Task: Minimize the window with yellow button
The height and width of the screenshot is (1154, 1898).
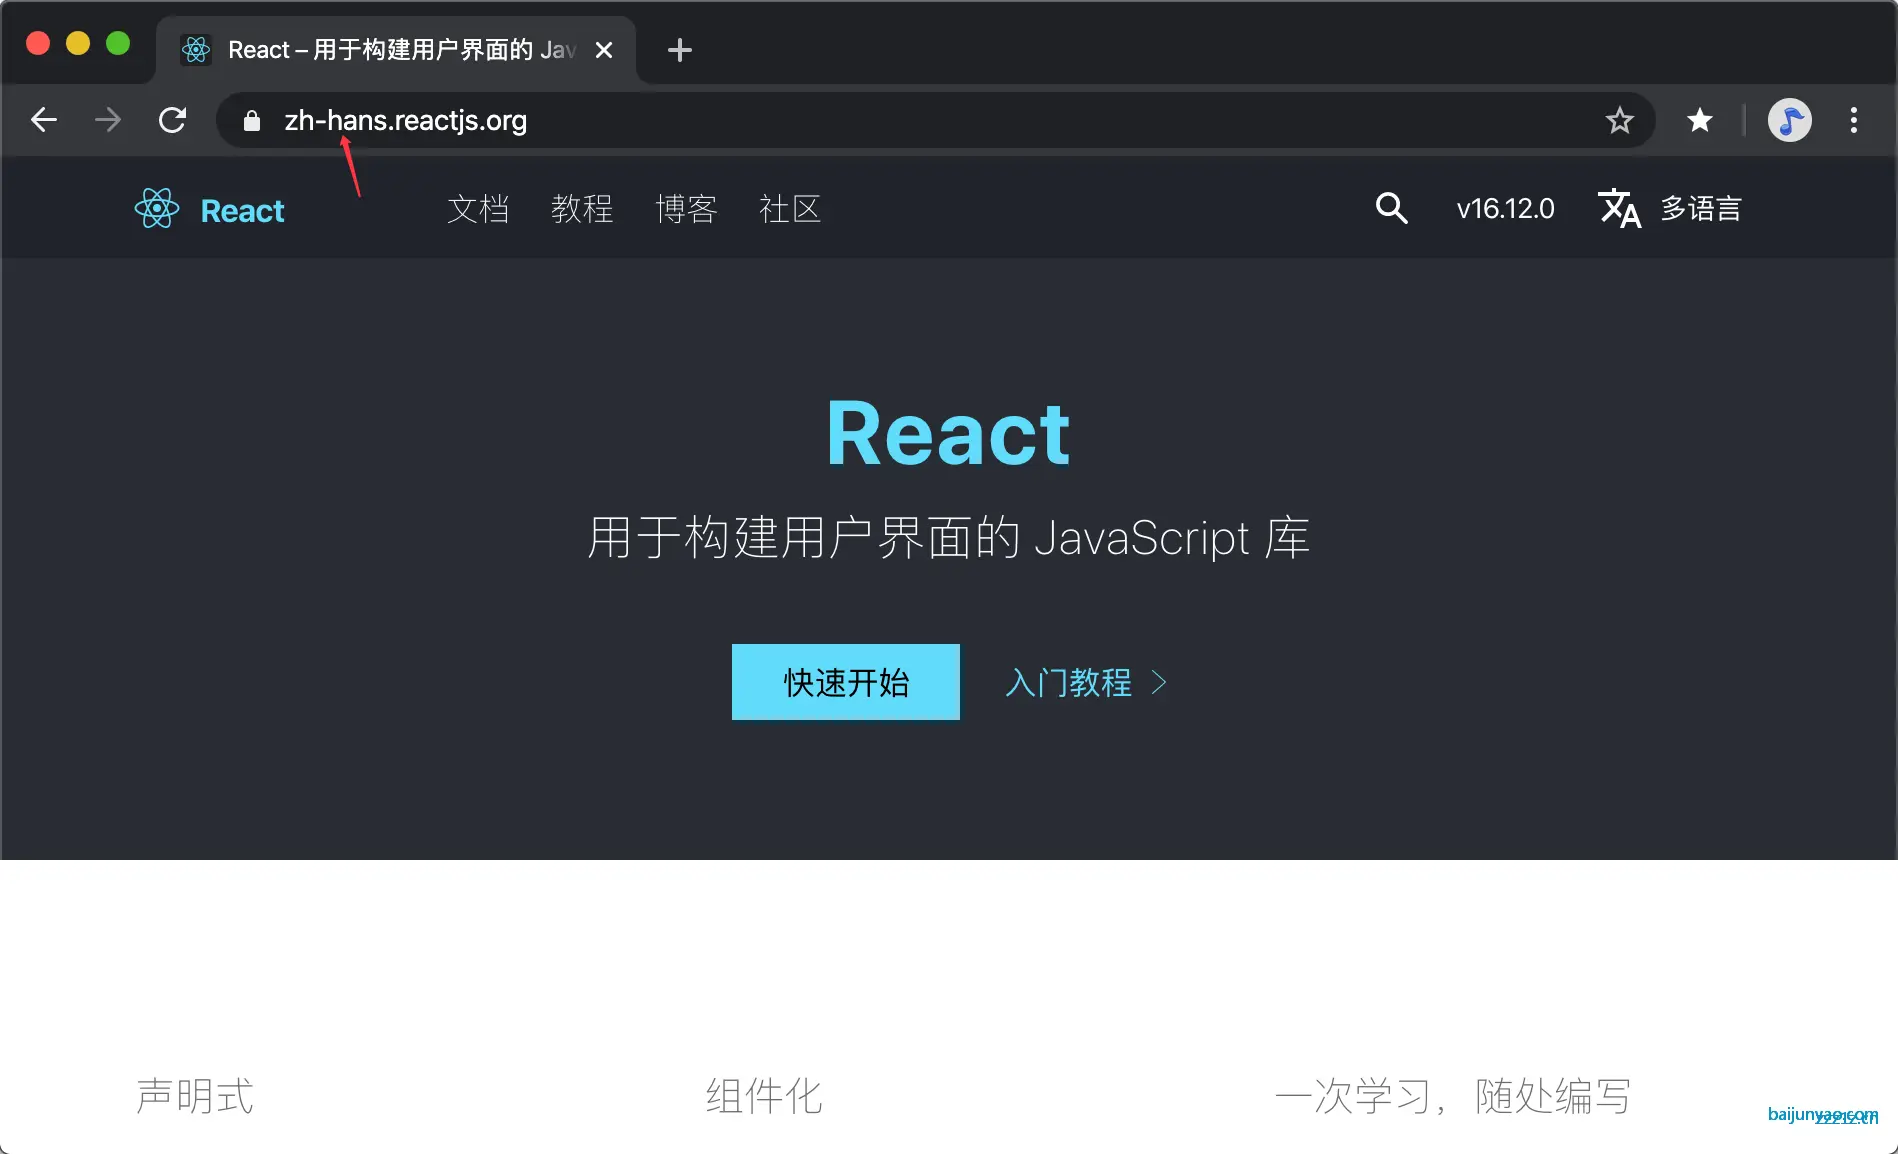Action: [x=78, y=43]
